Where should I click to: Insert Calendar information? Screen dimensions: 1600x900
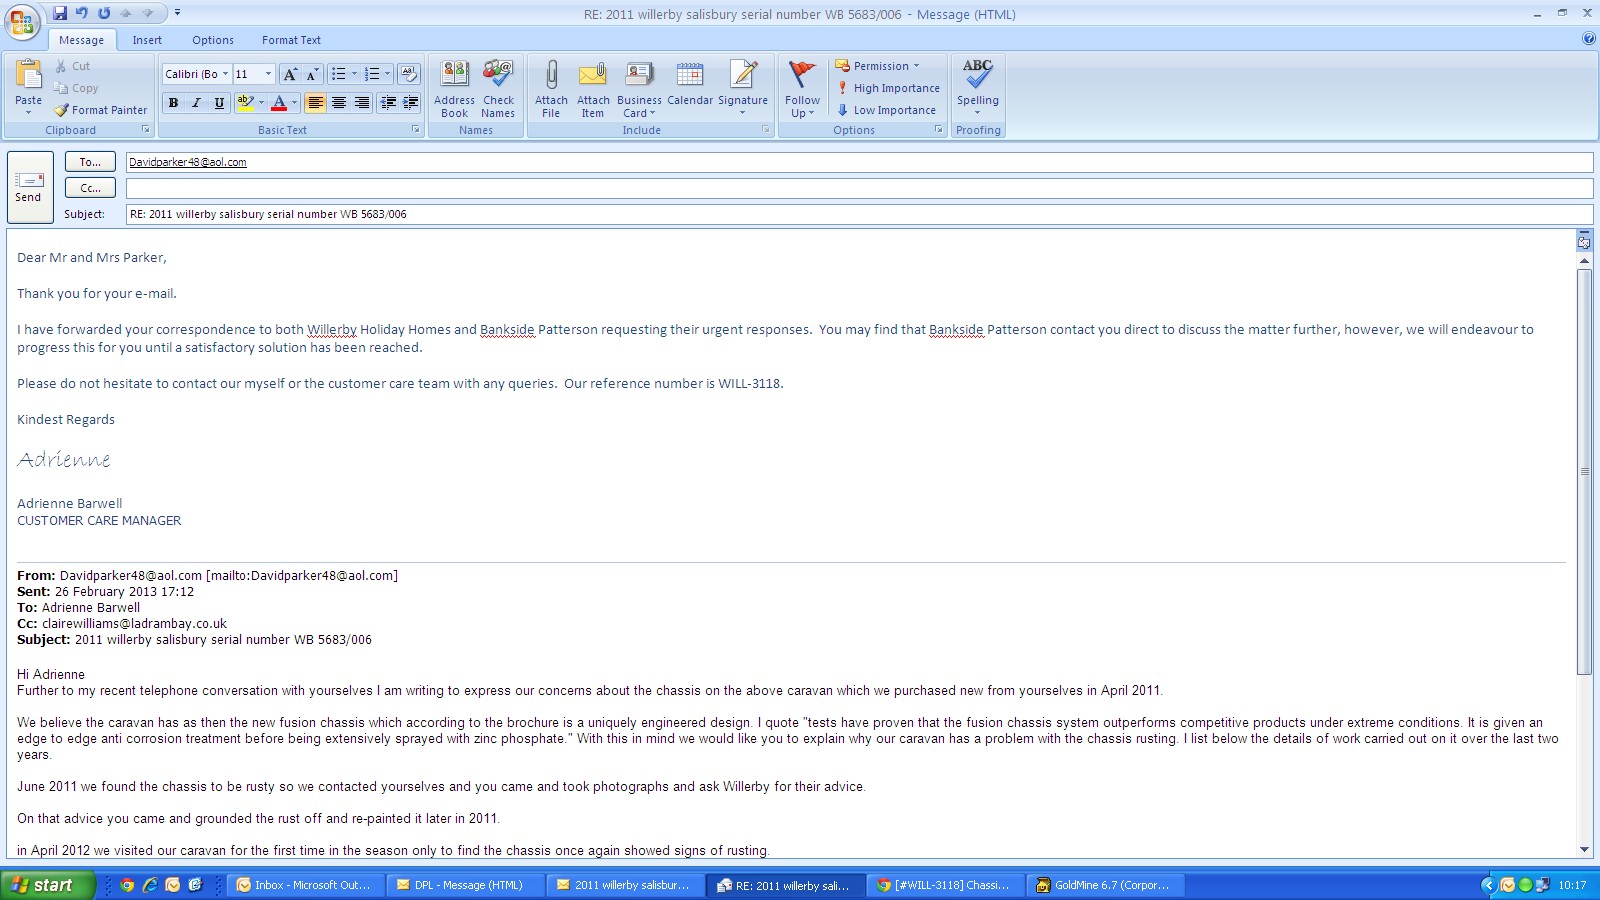[x=690, y=84]
